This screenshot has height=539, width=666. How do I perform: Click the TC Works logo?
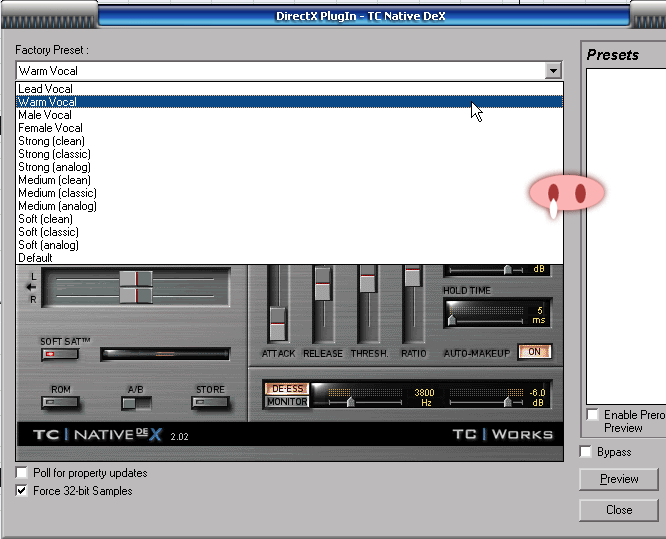click(x=502, y=434)
